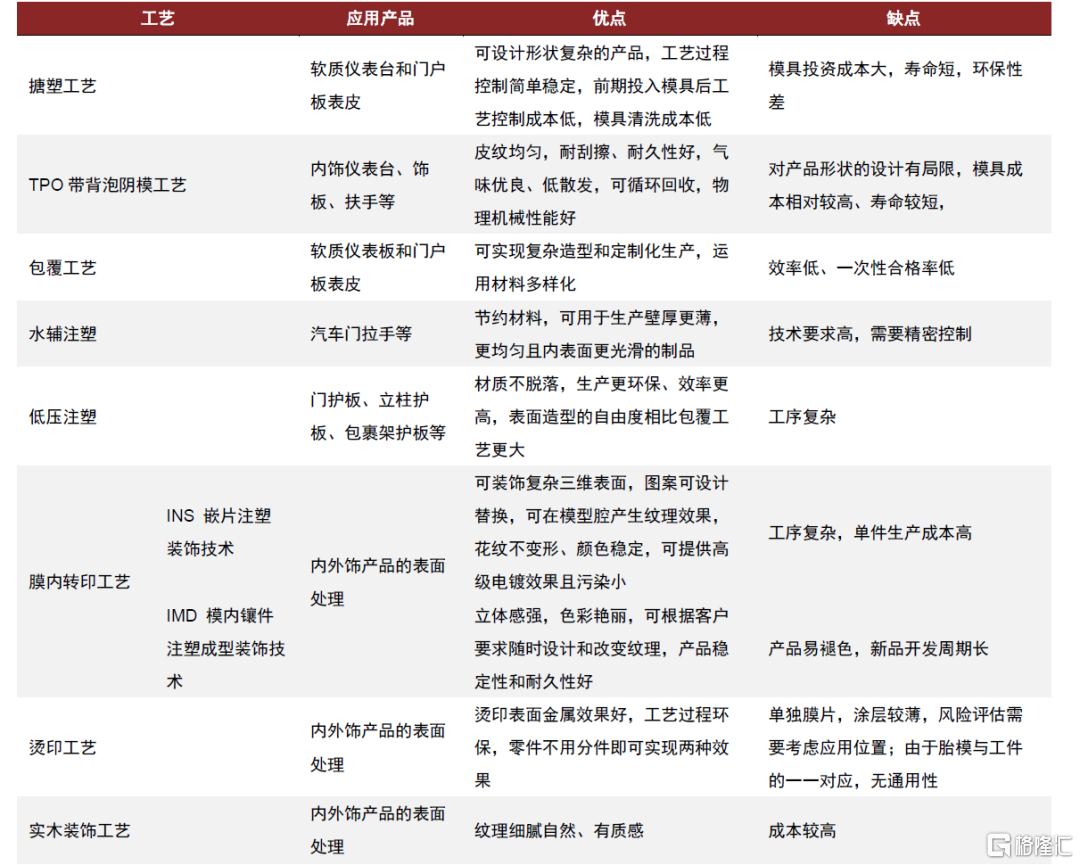Select the 效率低、一次性合格率低 disadvantage cell
The image size is (1080, 865).
click(x=861, y=268)
